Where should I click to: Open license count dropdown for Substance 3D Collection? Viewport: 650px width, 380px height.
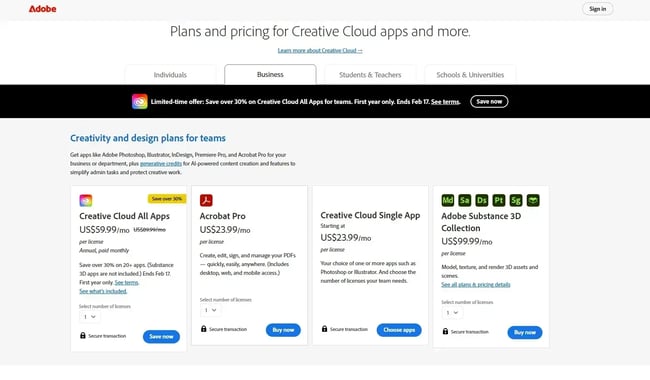pos(452,312)
